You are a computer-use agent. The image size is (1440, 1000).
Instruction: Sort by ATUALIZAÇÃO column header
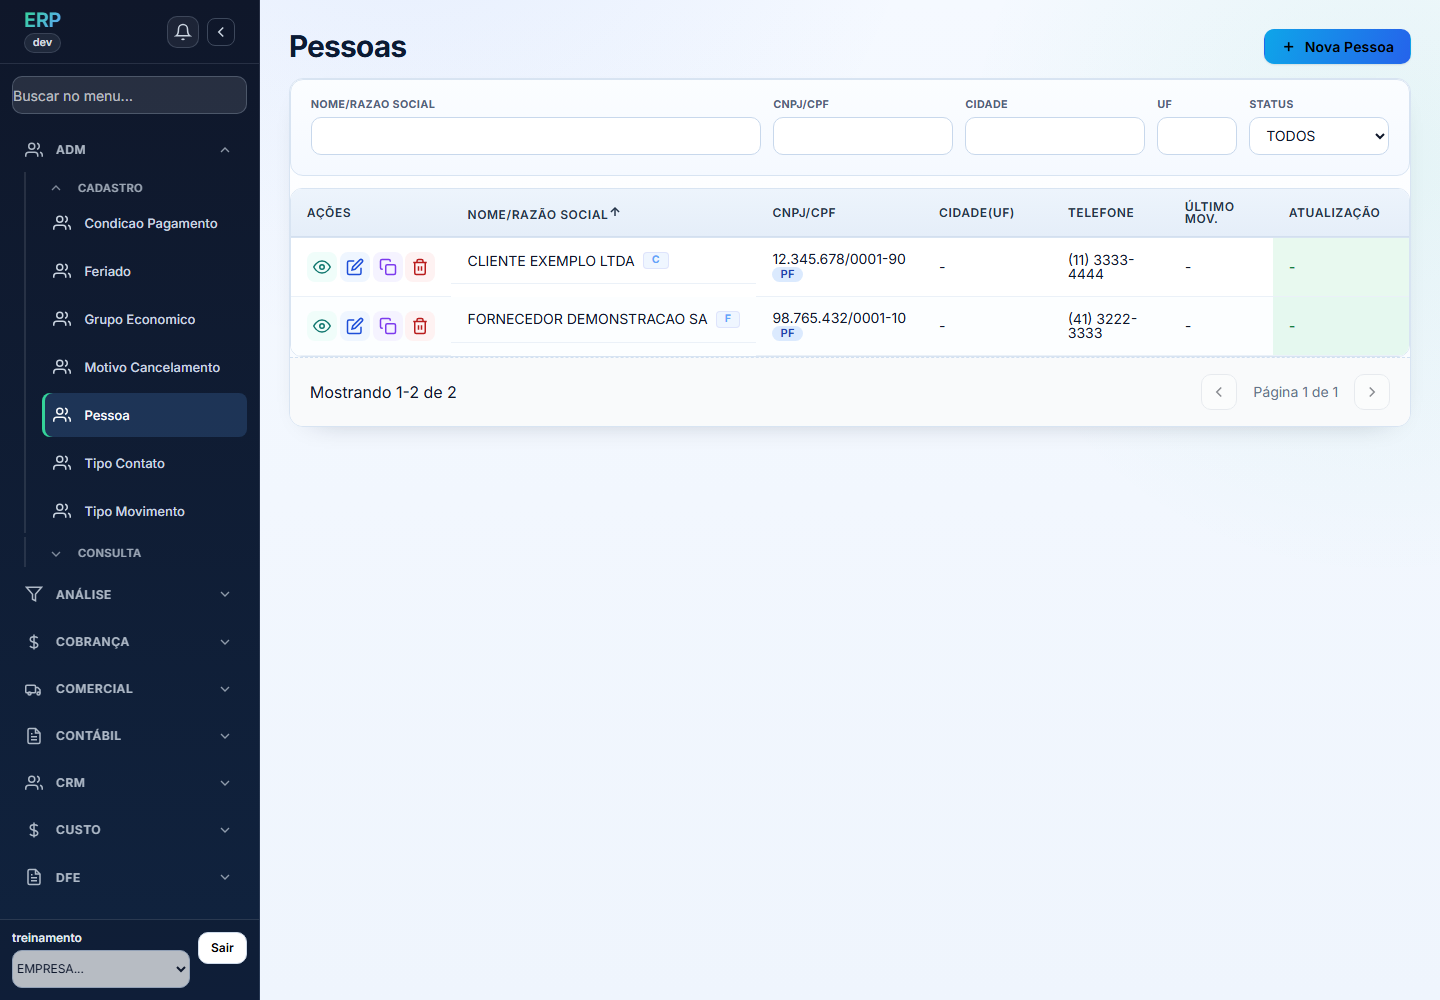coord(1334,213)
